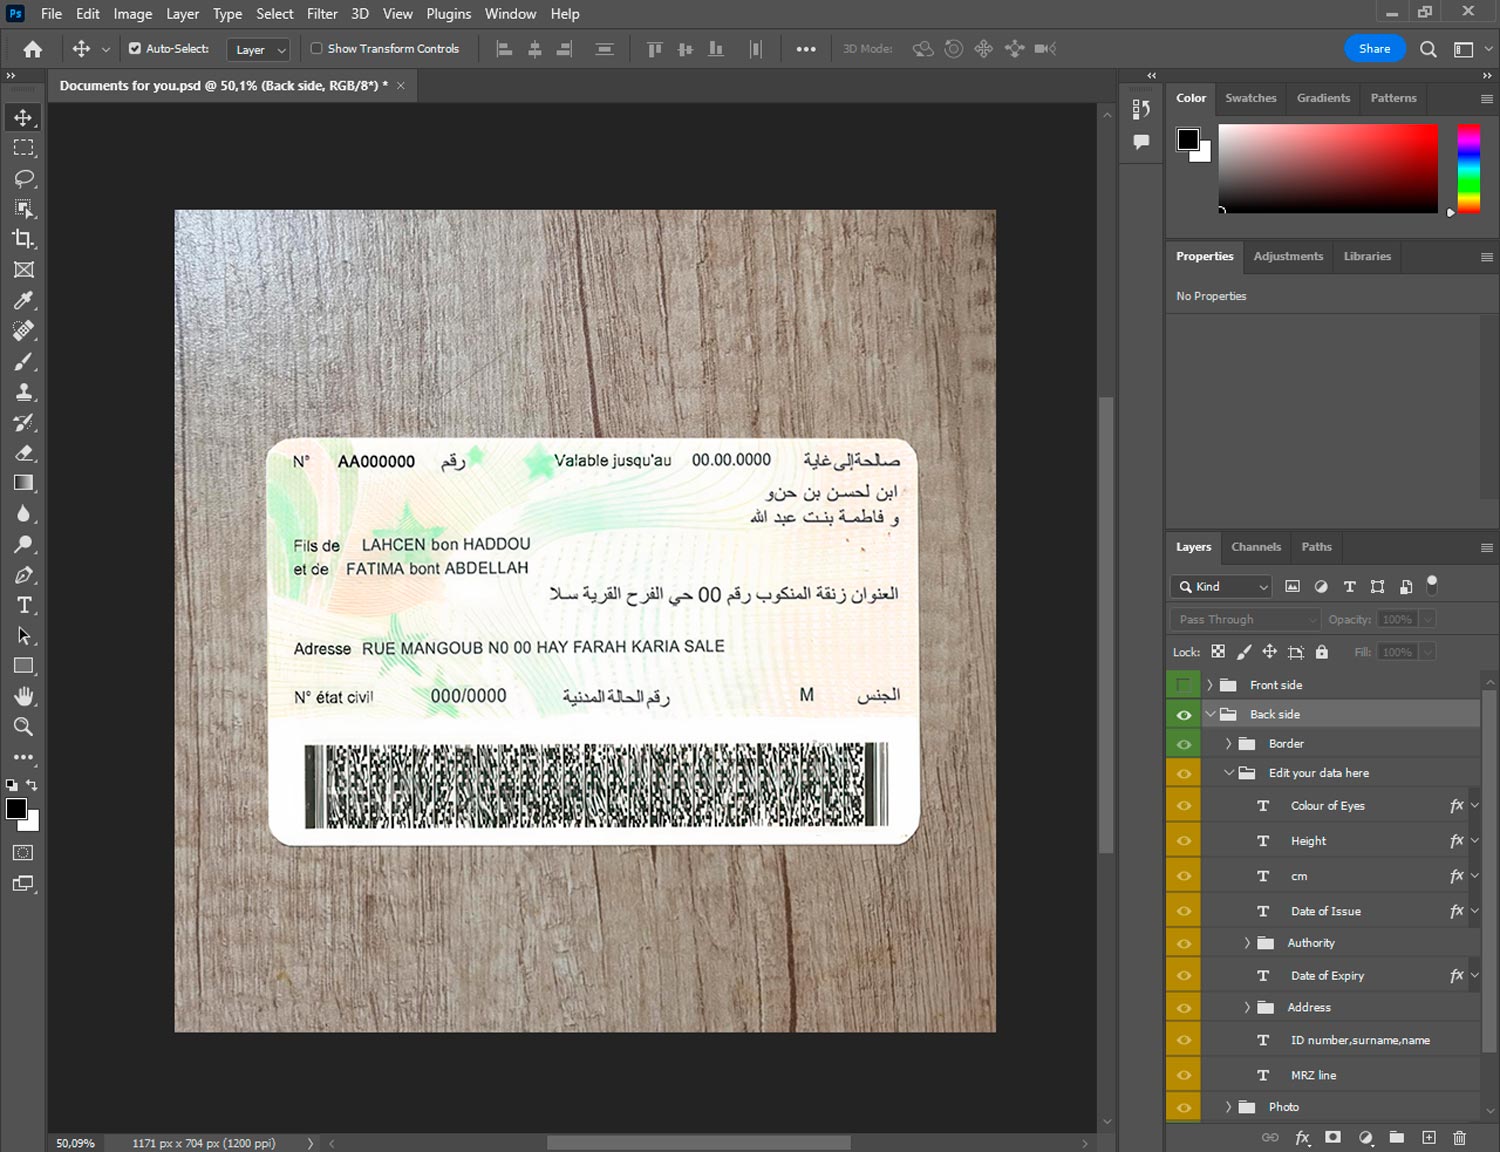This screenshot has width=1500, height=1152.
Task: Expand the Front side layer group
Action: point(1210,685)
